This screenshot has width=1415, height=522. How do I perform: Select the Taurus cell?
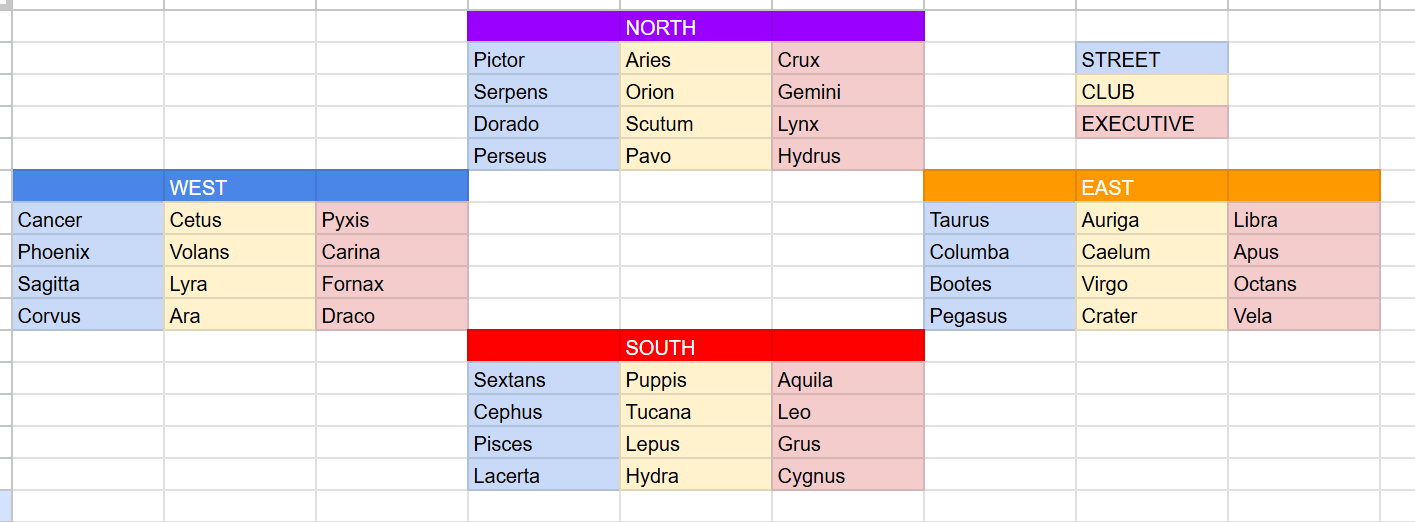1000,219
